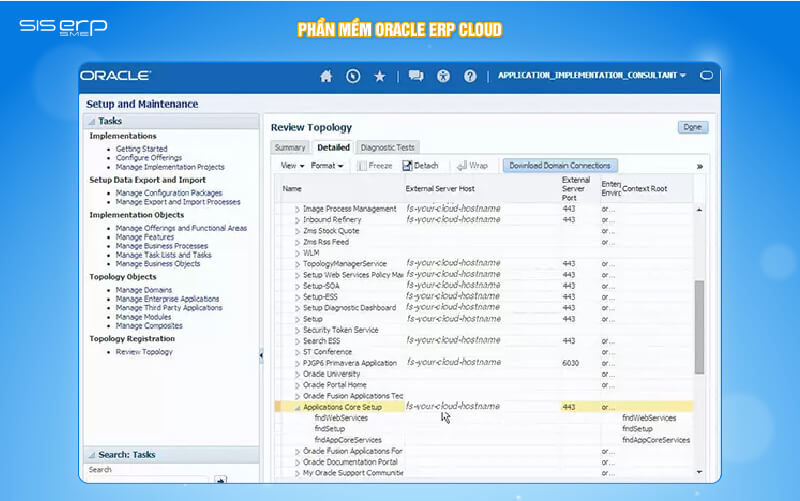Click the scrollbar up arrow
The image size is (800, 501).
[x=699, y=210]
